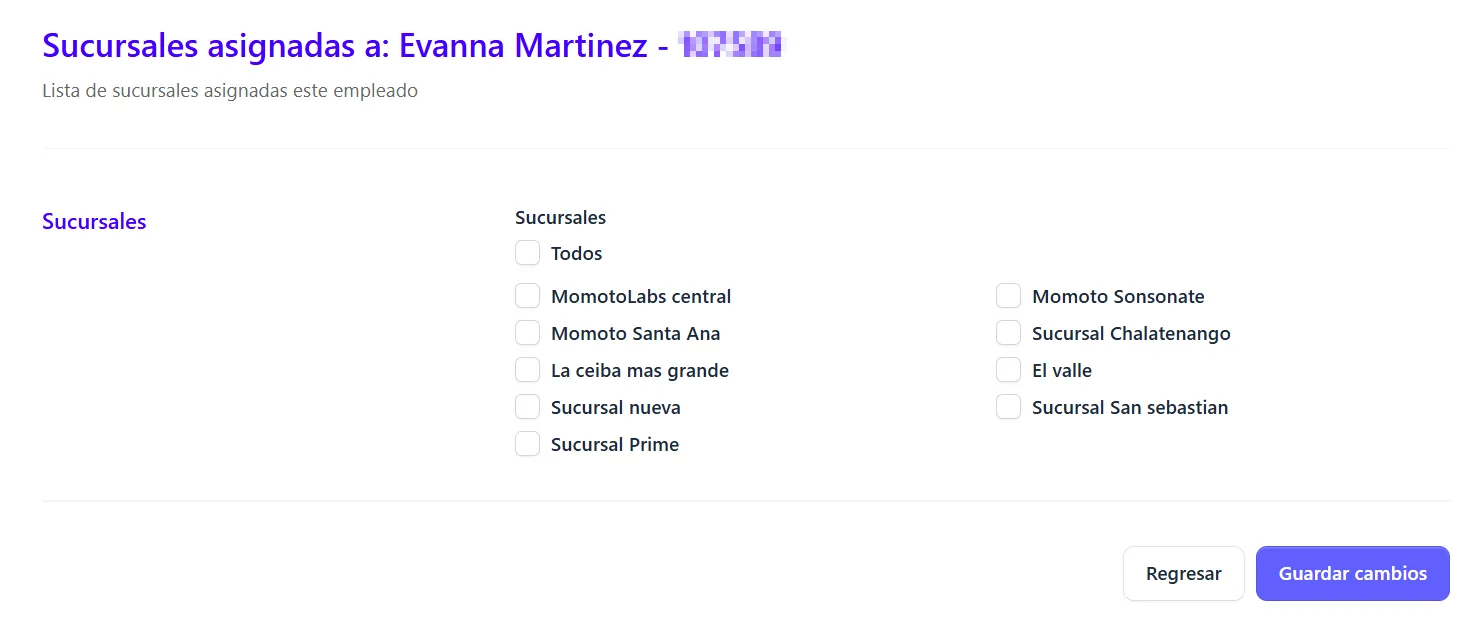Image resolution: width=1472 pixels, height=623 pixels.
Task: Click the blurred employee ID in the title
Action: pyautogui.click(x=732, y=46)
